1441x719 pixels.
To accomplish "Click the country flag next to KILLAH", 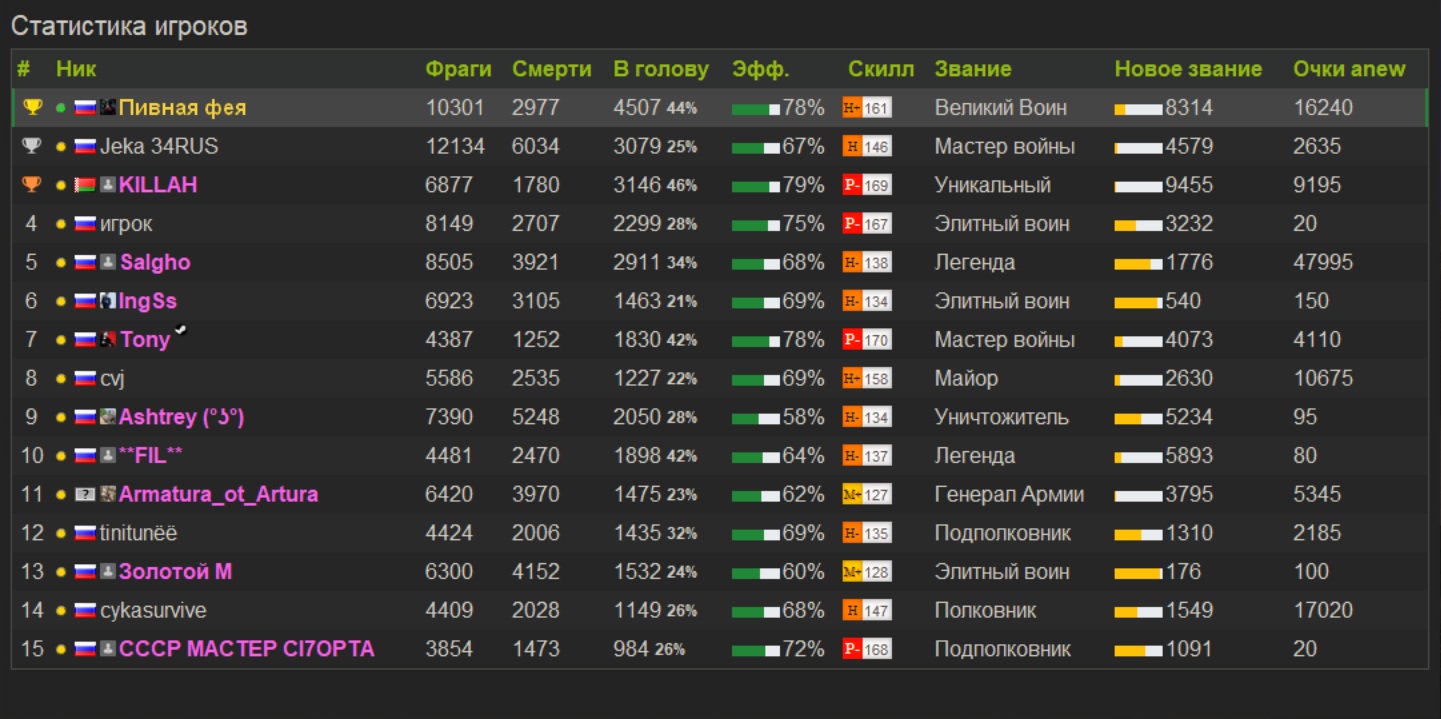I will [85, 185].
